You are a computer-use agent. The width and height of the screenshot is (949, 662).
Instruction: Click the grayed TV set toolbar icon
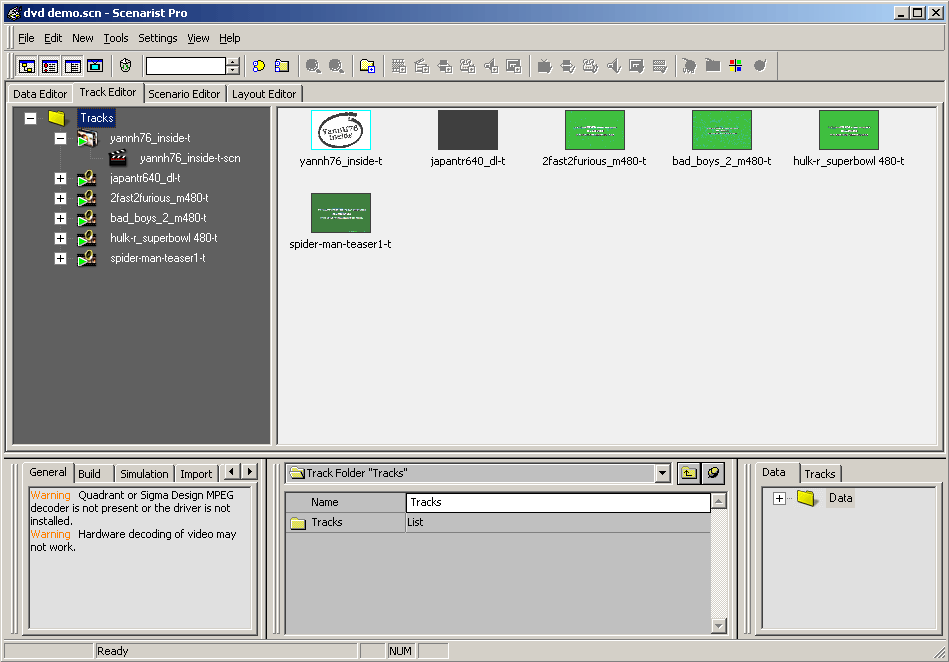[545, 66]
